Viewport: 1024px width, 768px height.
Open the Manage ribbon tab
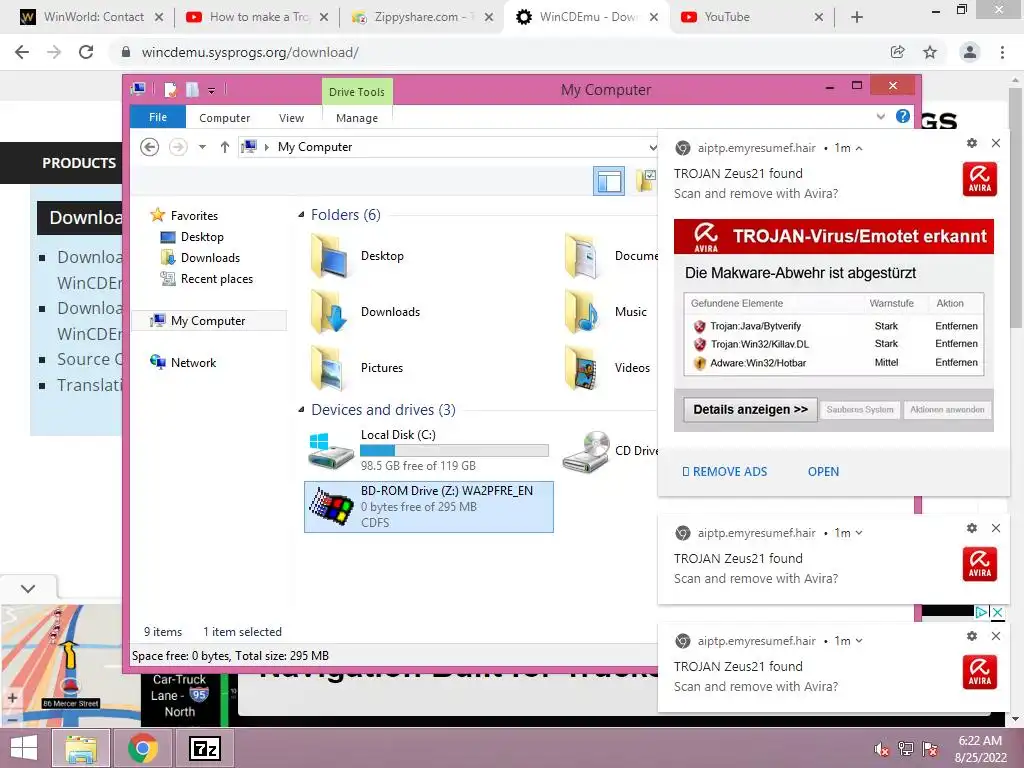pyautogui.click(x=357, y=118)
